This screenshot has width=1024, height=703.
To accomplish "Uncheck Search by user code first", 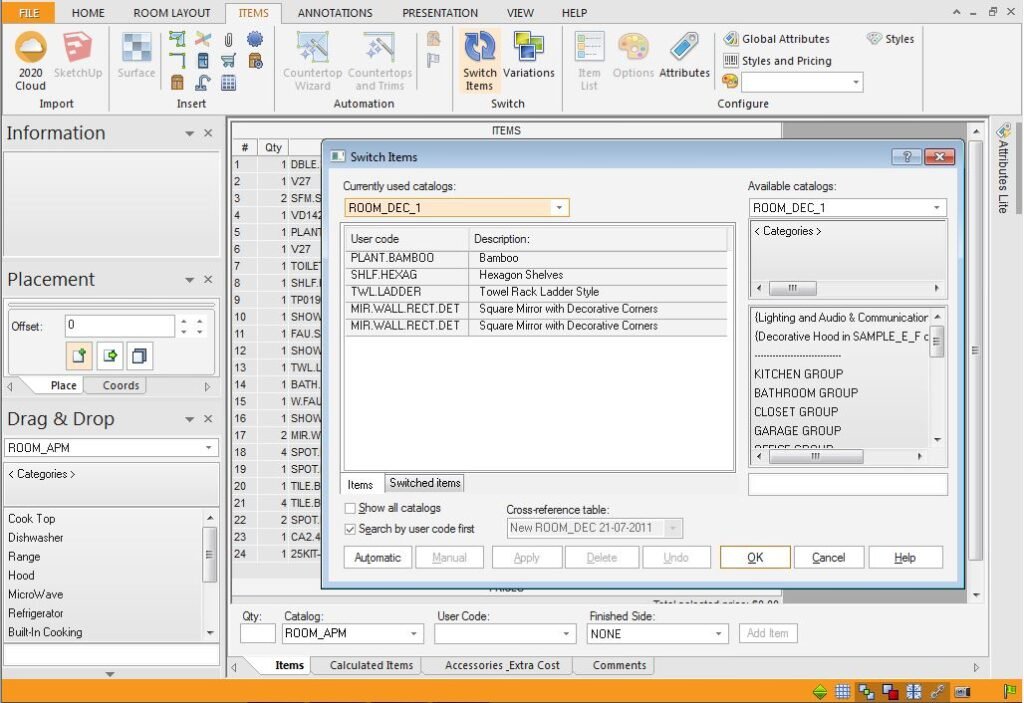I will point(350,529).
